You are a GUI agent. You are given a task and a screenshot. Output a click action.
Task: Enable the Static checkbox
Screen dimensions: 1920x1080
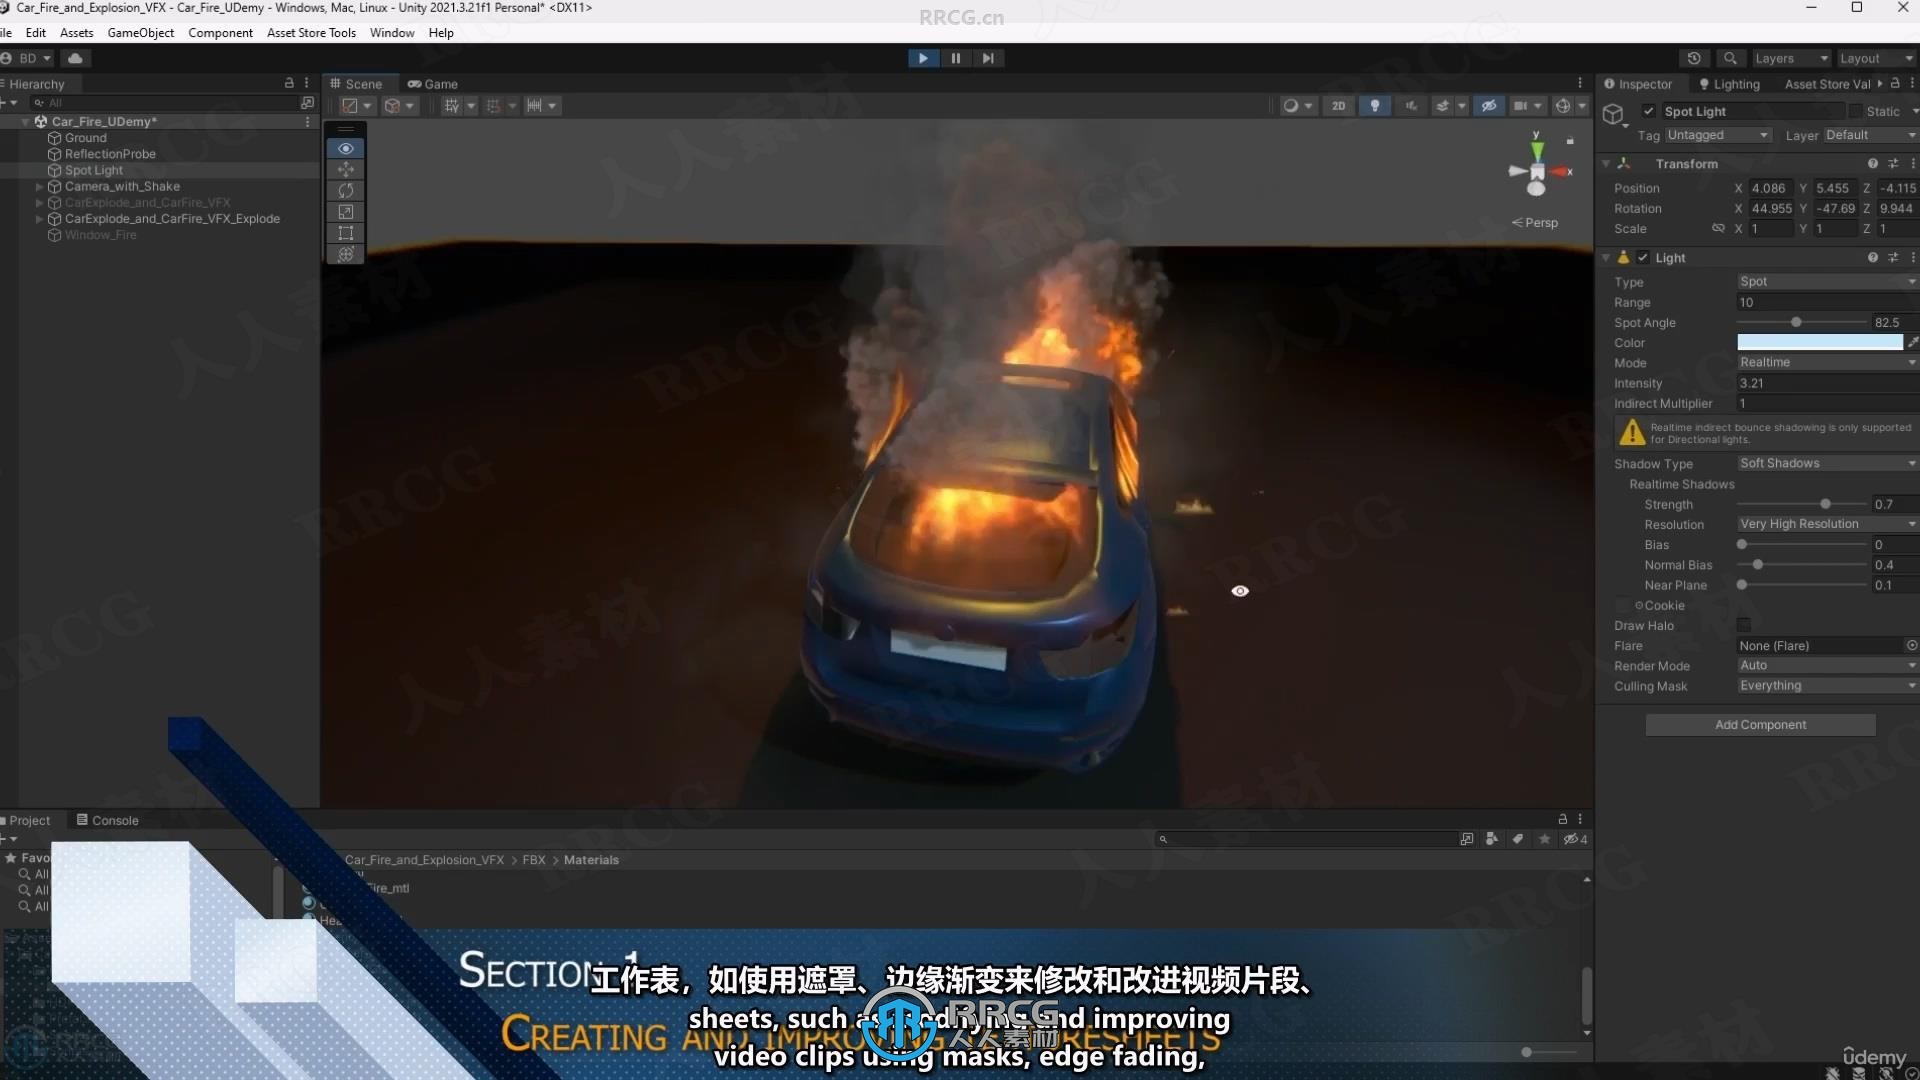click(x=1855, y=111)
